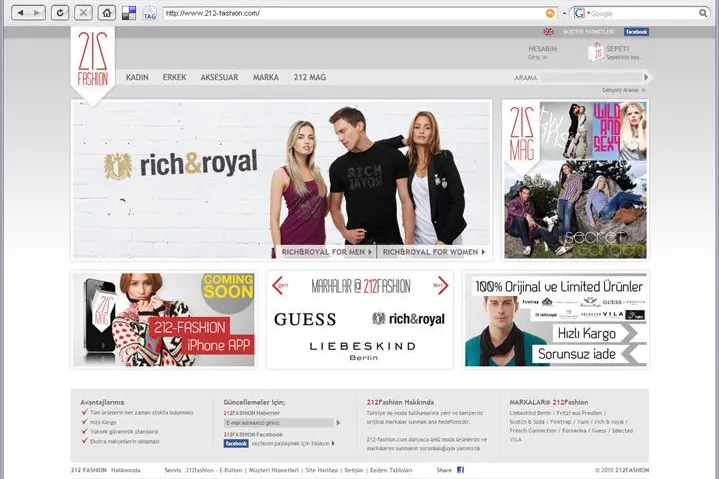The height and width of the screenshot is (479, 719).
Task: Go to the browser home page icon
Action: (x=106, y=13)
